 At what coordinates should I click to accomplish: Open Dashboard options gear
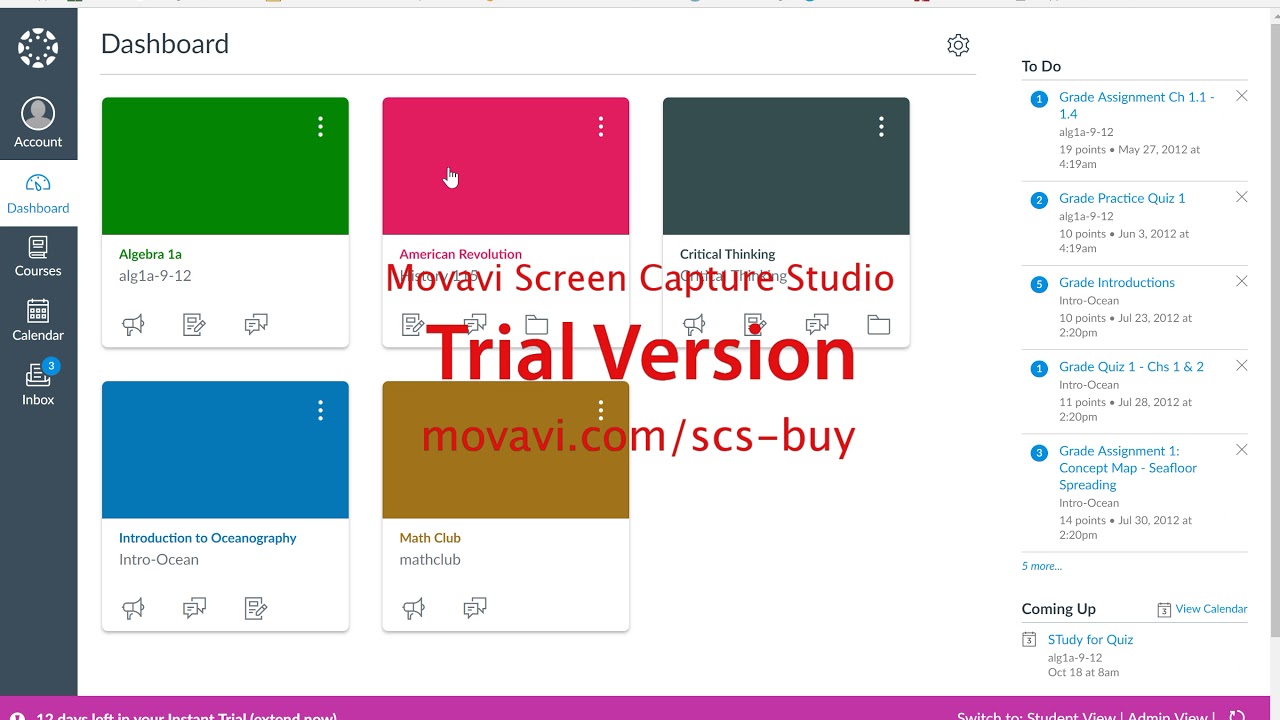(958, 45)
